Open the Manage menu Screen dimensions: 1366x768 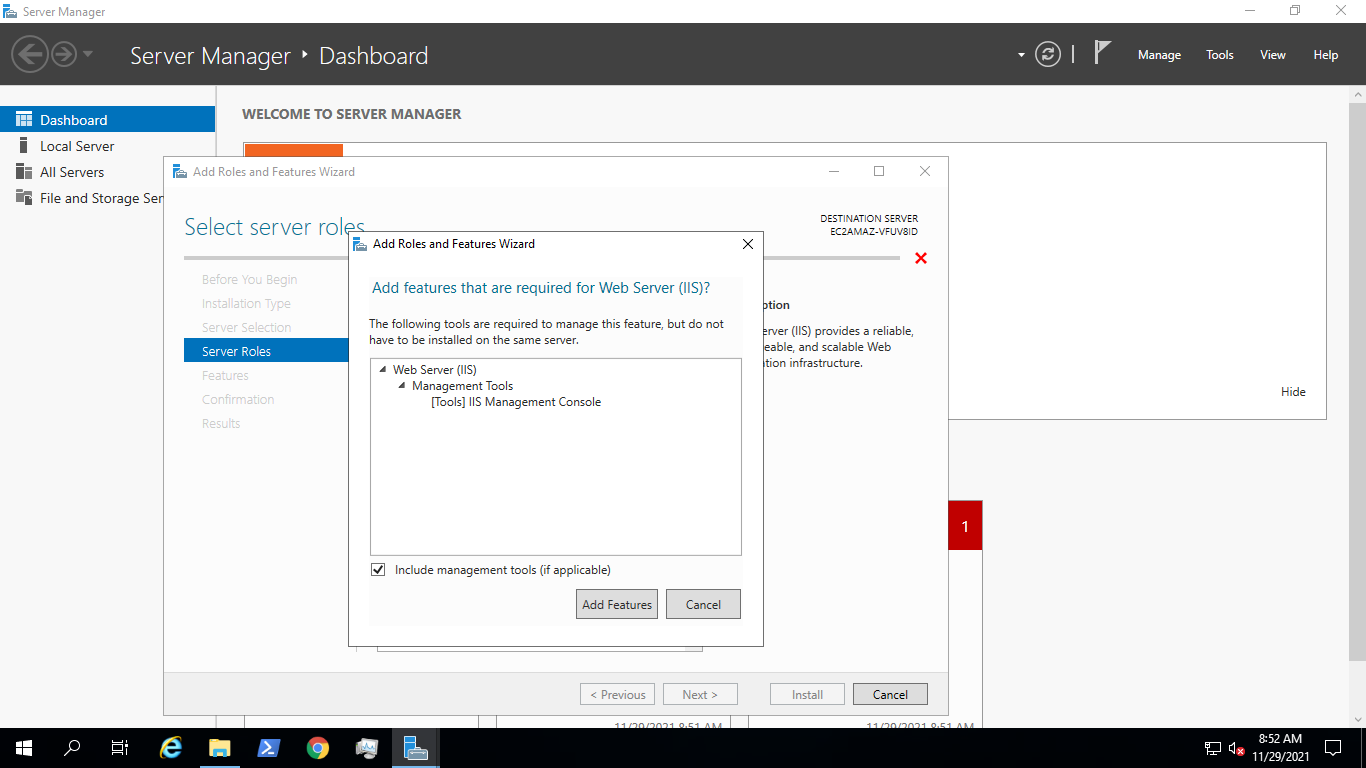[x=1159, y=55]
